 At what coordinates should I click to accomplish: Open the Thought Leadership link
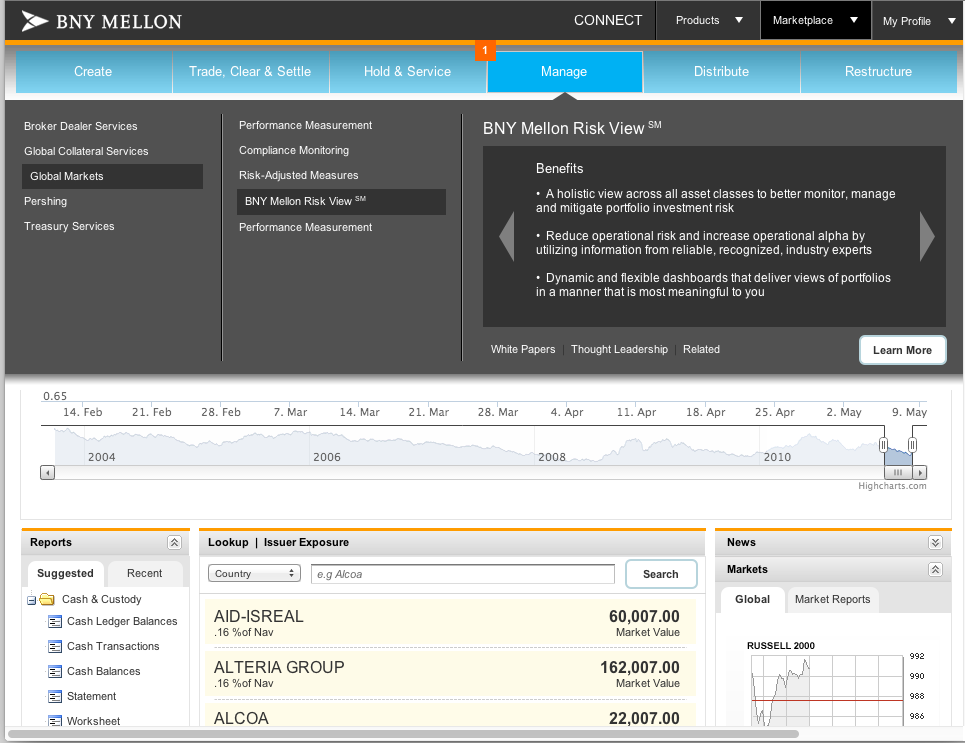click(619, 349)
